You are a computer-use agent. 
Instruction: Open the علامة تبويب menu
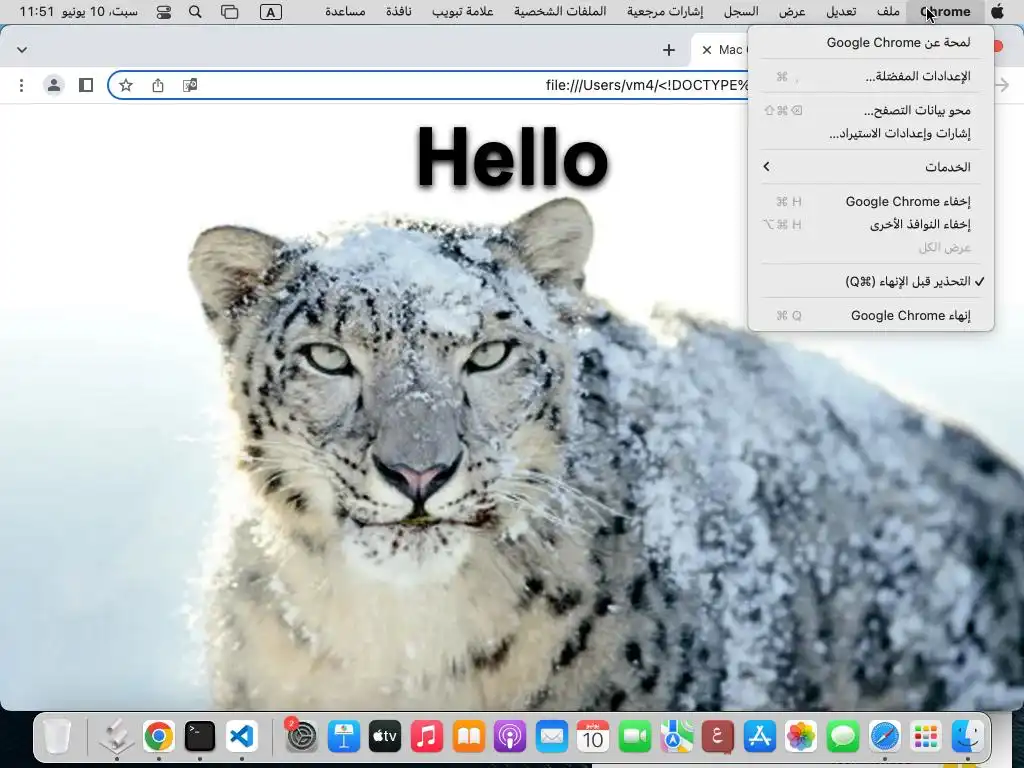(x=463, y=12)
